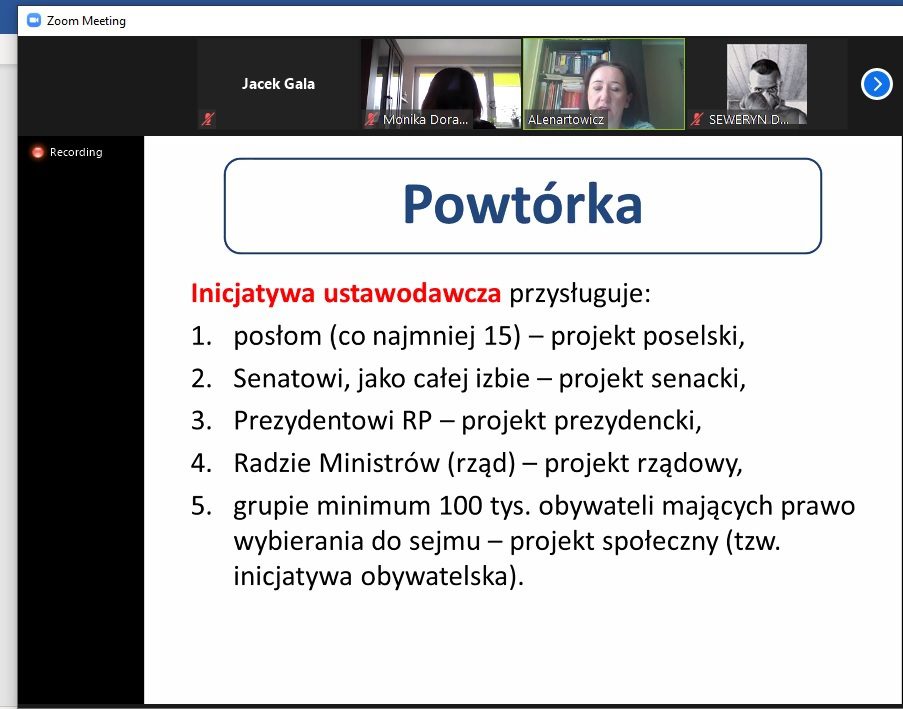The image size is (903, 709).
Task: Click Jacek Gala's muted microphone icon
Action: tap(207, 119)
